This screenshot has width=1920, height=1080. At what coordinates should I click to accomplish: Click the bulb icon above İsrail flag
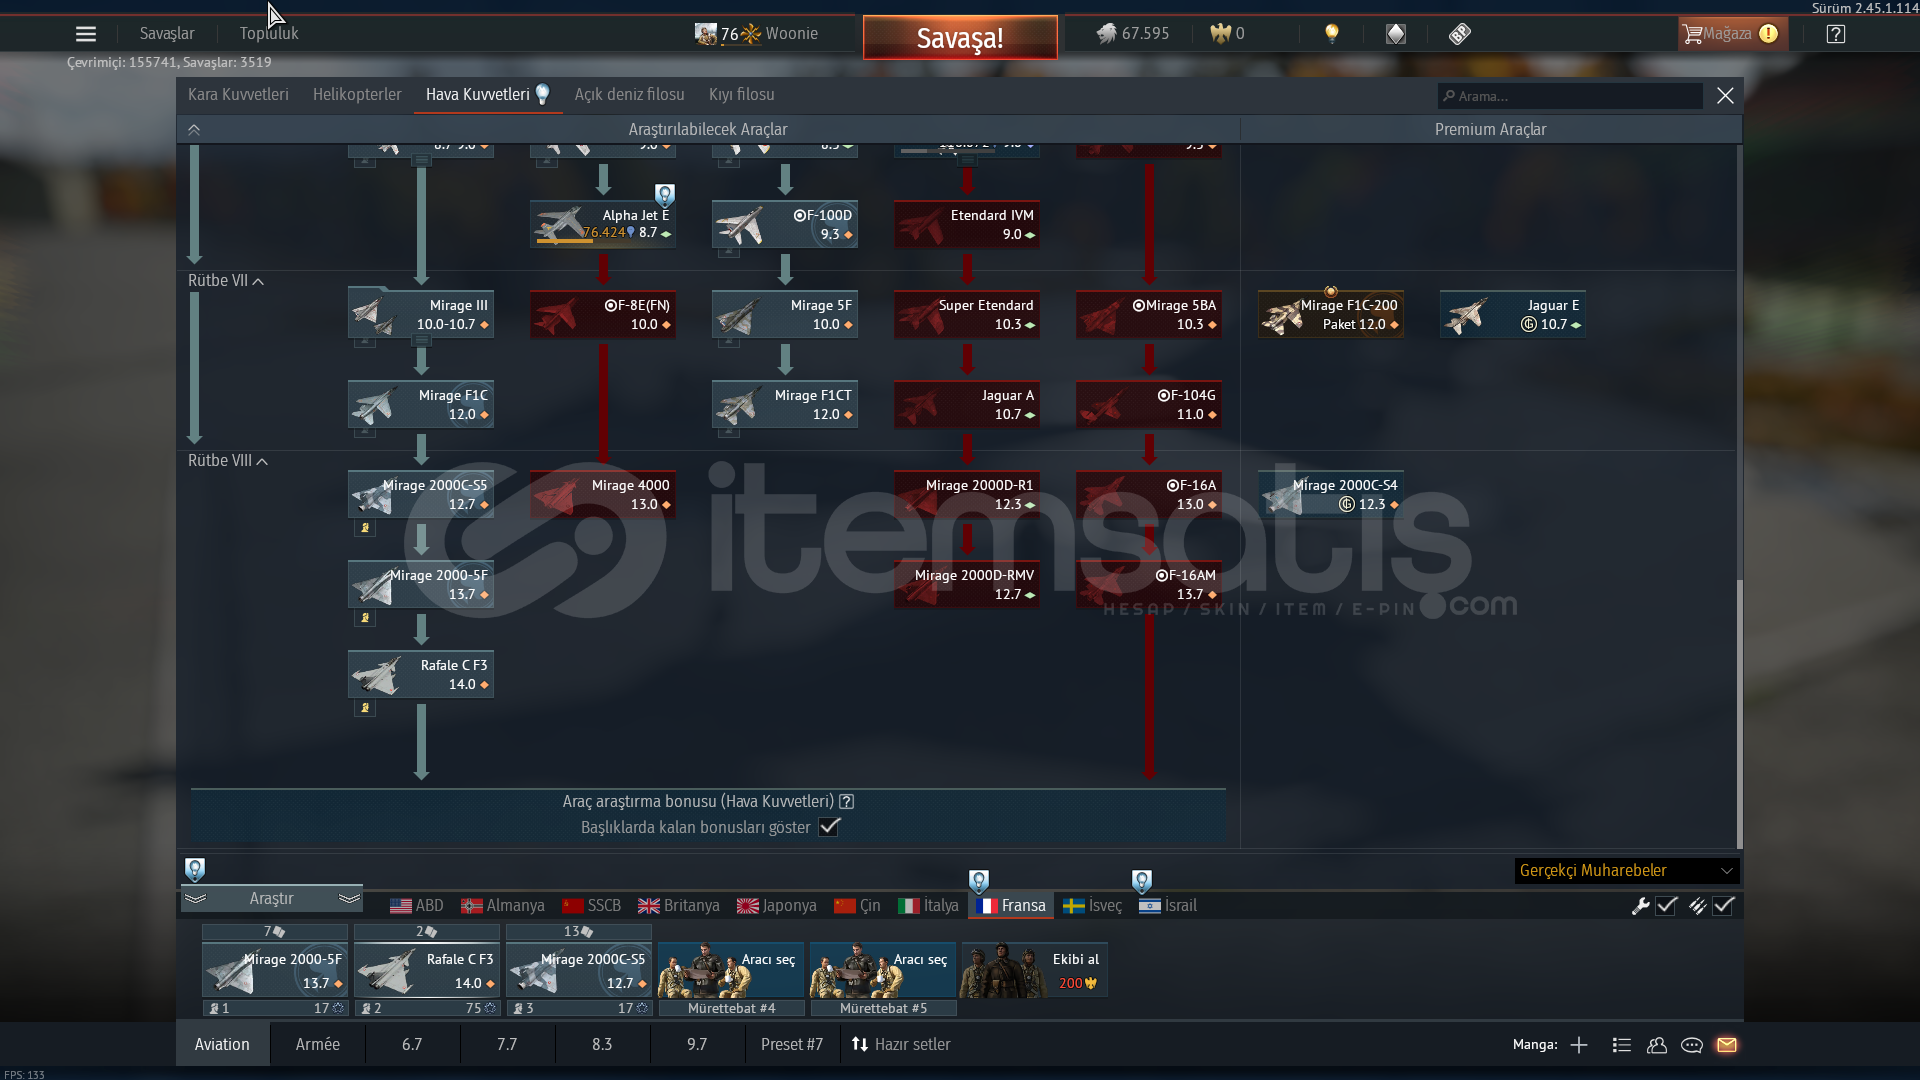coord(1142,881)
